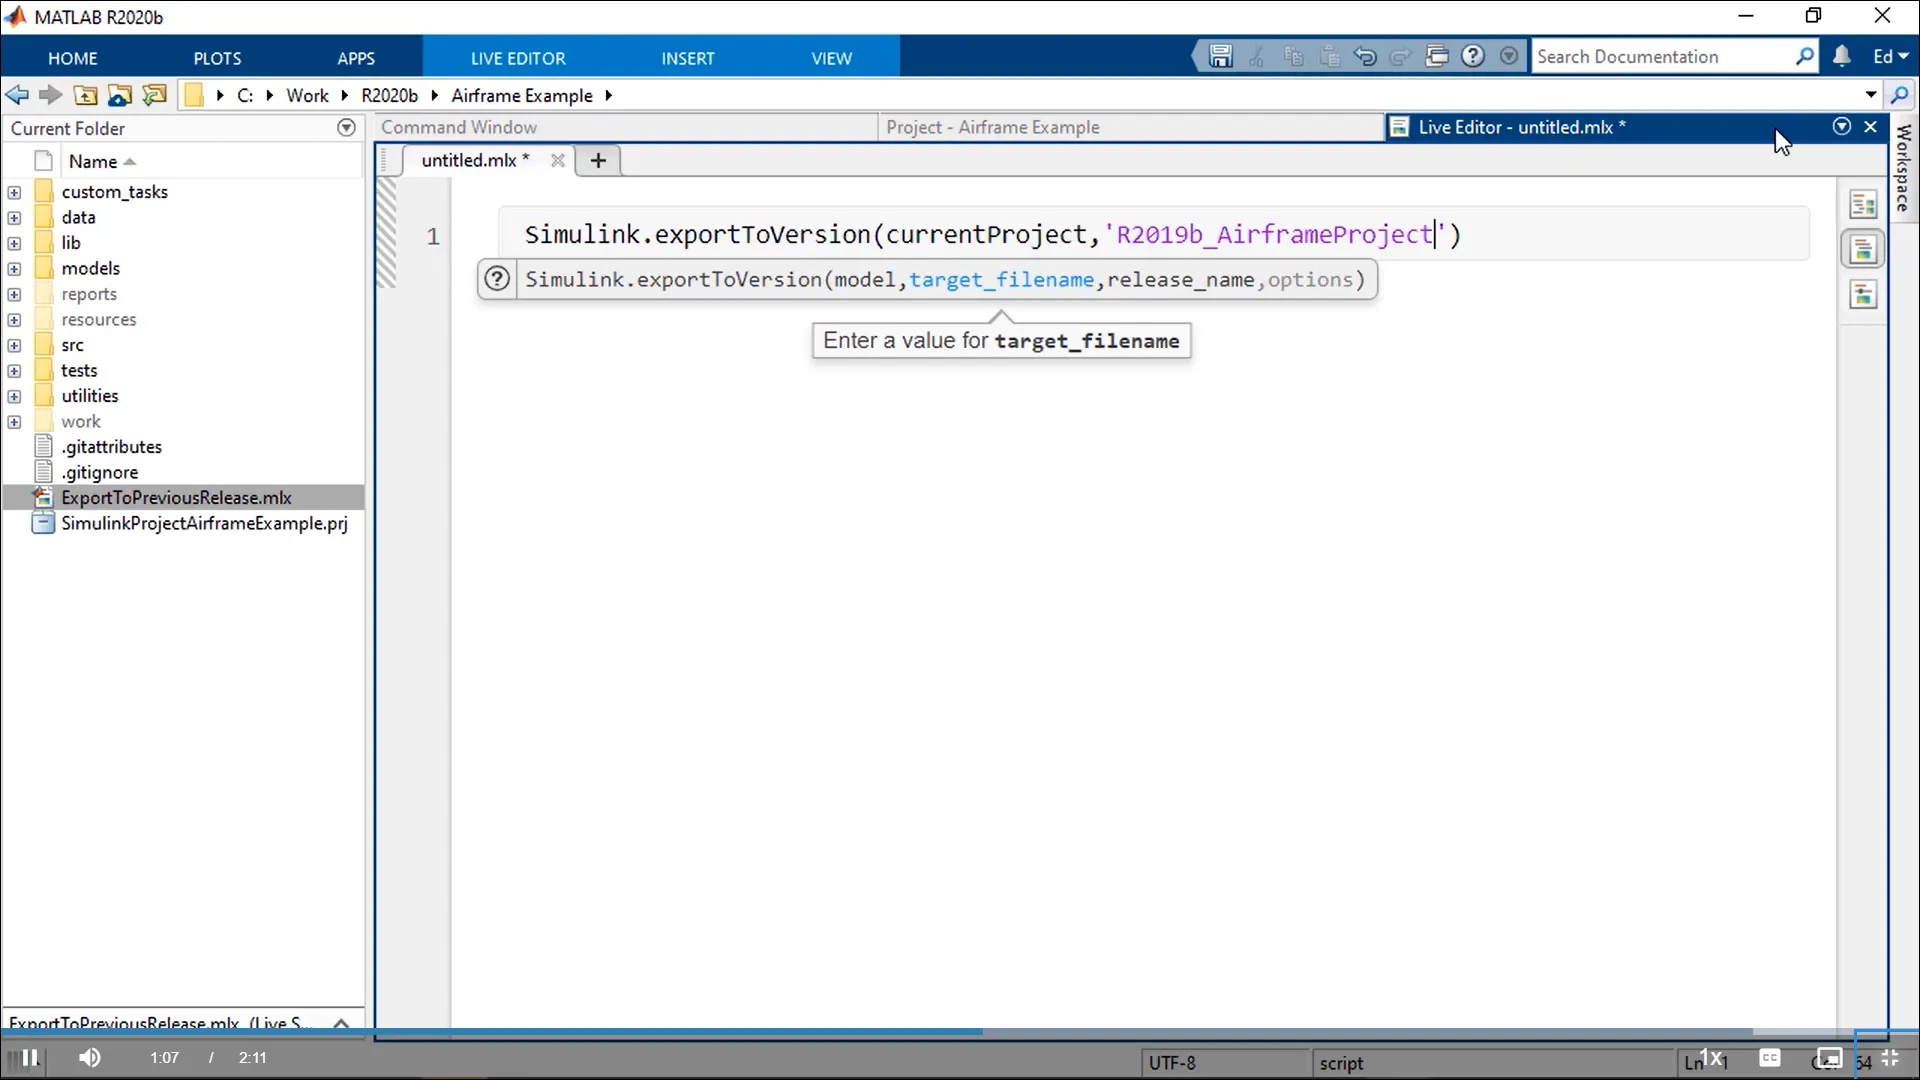Click the Undo toolbar icon
The height and width of the screenshot is (1080, 1920).
point(1367,57)
